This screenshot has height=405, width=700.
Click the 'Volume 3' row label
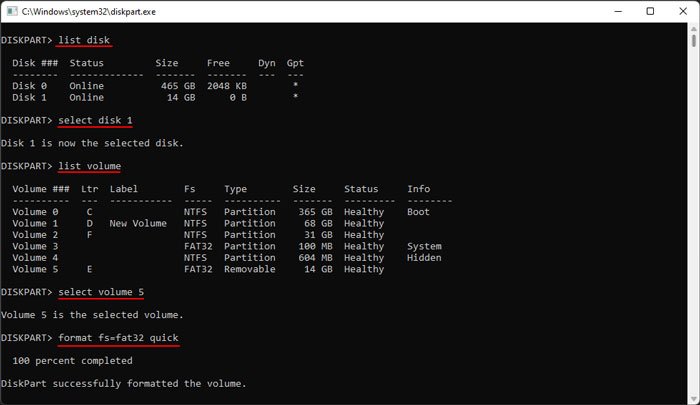pyautogui.click(x=35, y=246)
